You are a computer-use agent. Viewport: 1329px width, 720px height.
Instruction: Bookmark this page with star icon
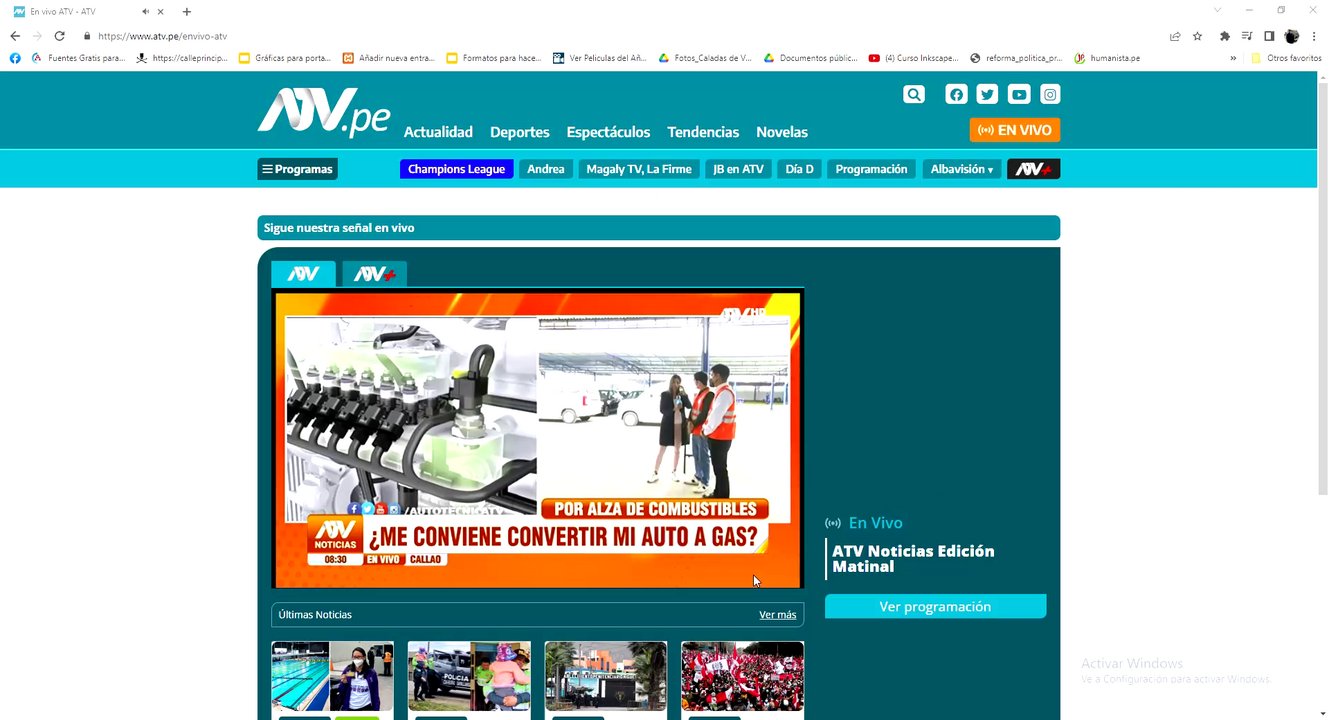1197,36
